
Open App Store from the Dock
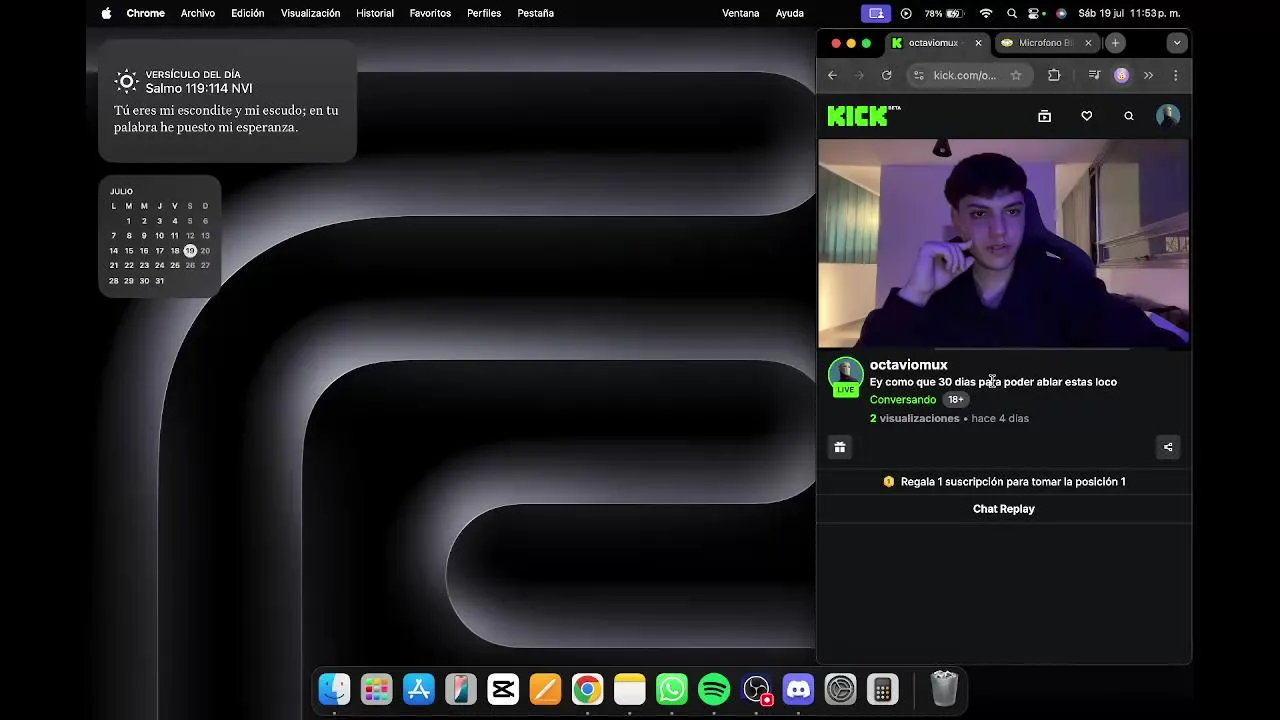[x=419, y=689]
